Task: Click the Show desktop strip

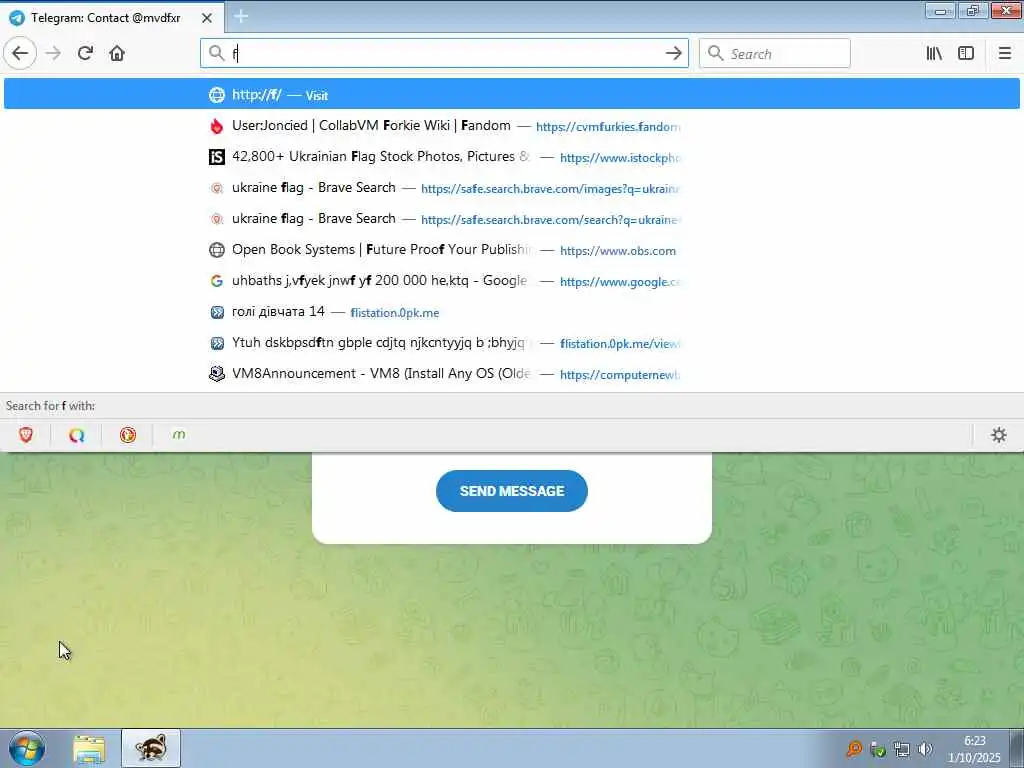Action: click(x=1017, y=748)
